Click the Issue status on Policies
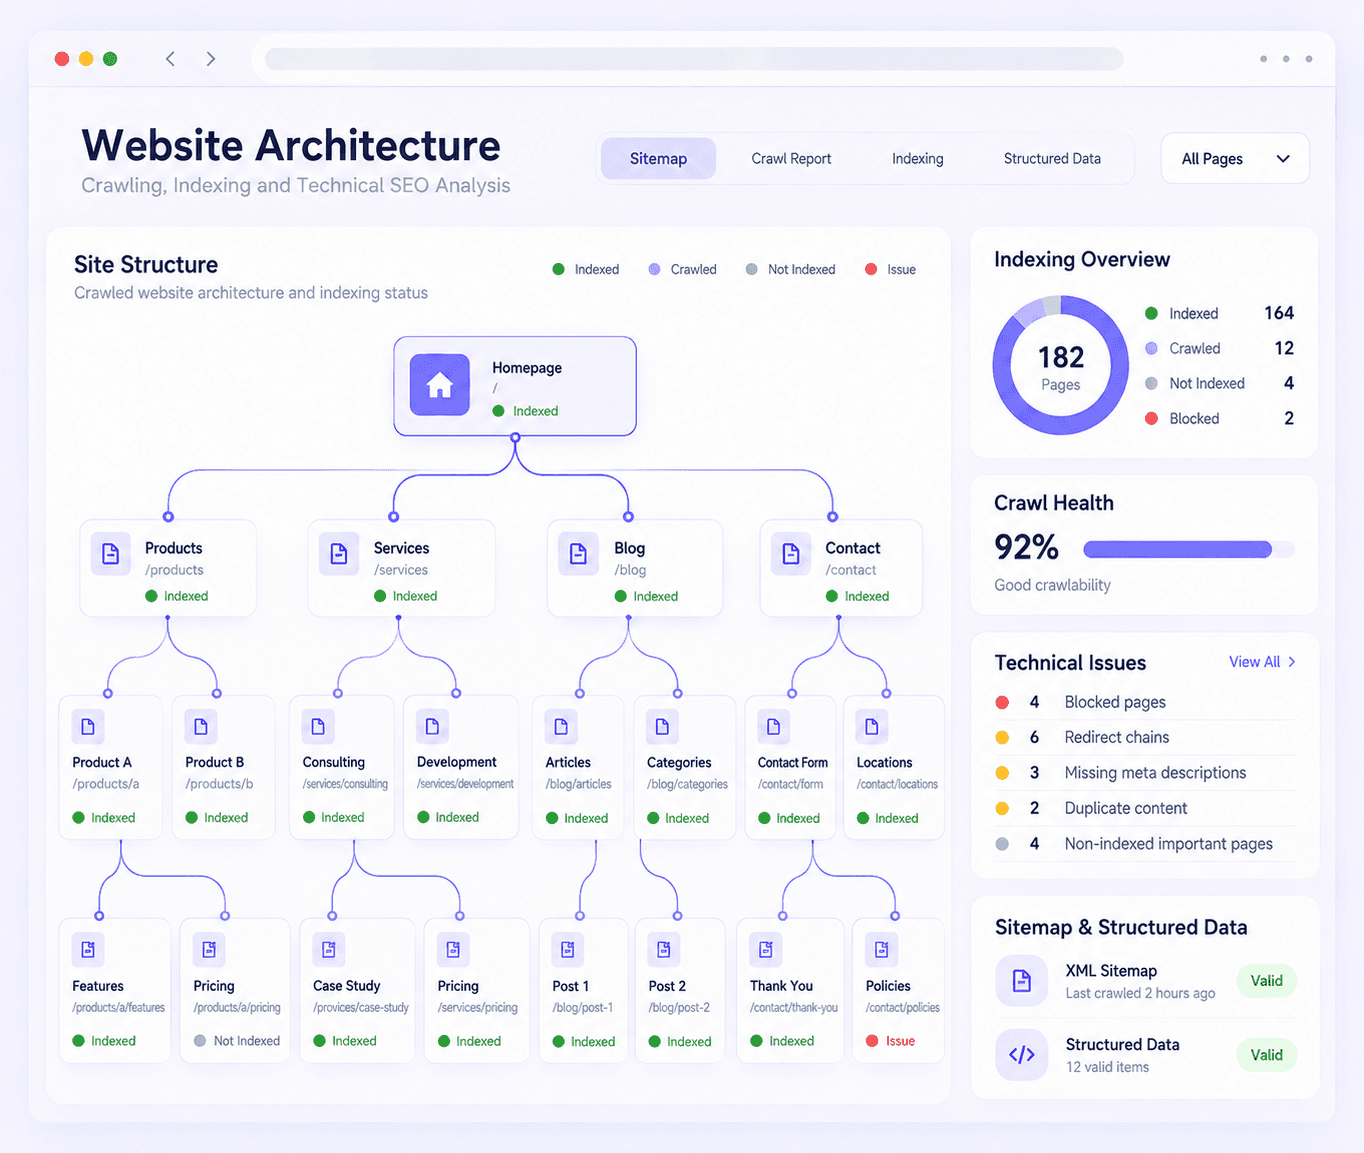The height and width of the screenshot is (1153, 1364). coord(890,1041)
